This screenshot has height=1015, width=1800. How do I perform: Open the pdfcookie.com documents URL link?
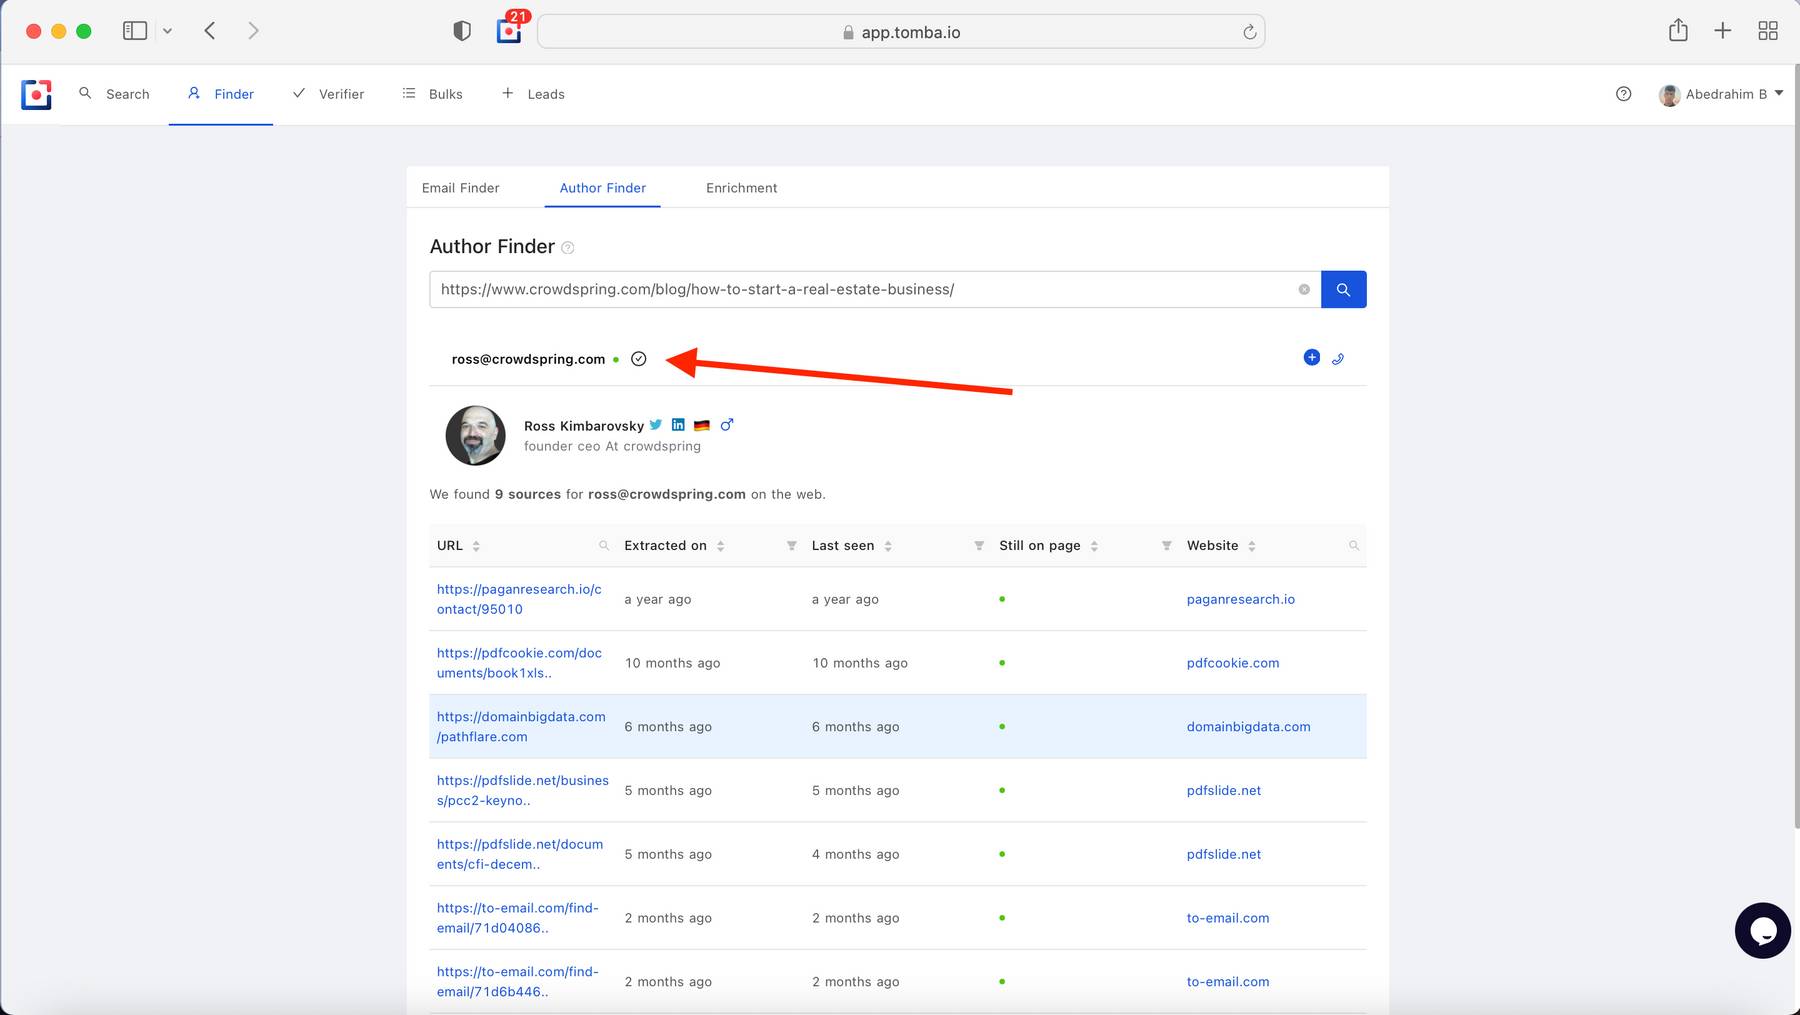519,663
